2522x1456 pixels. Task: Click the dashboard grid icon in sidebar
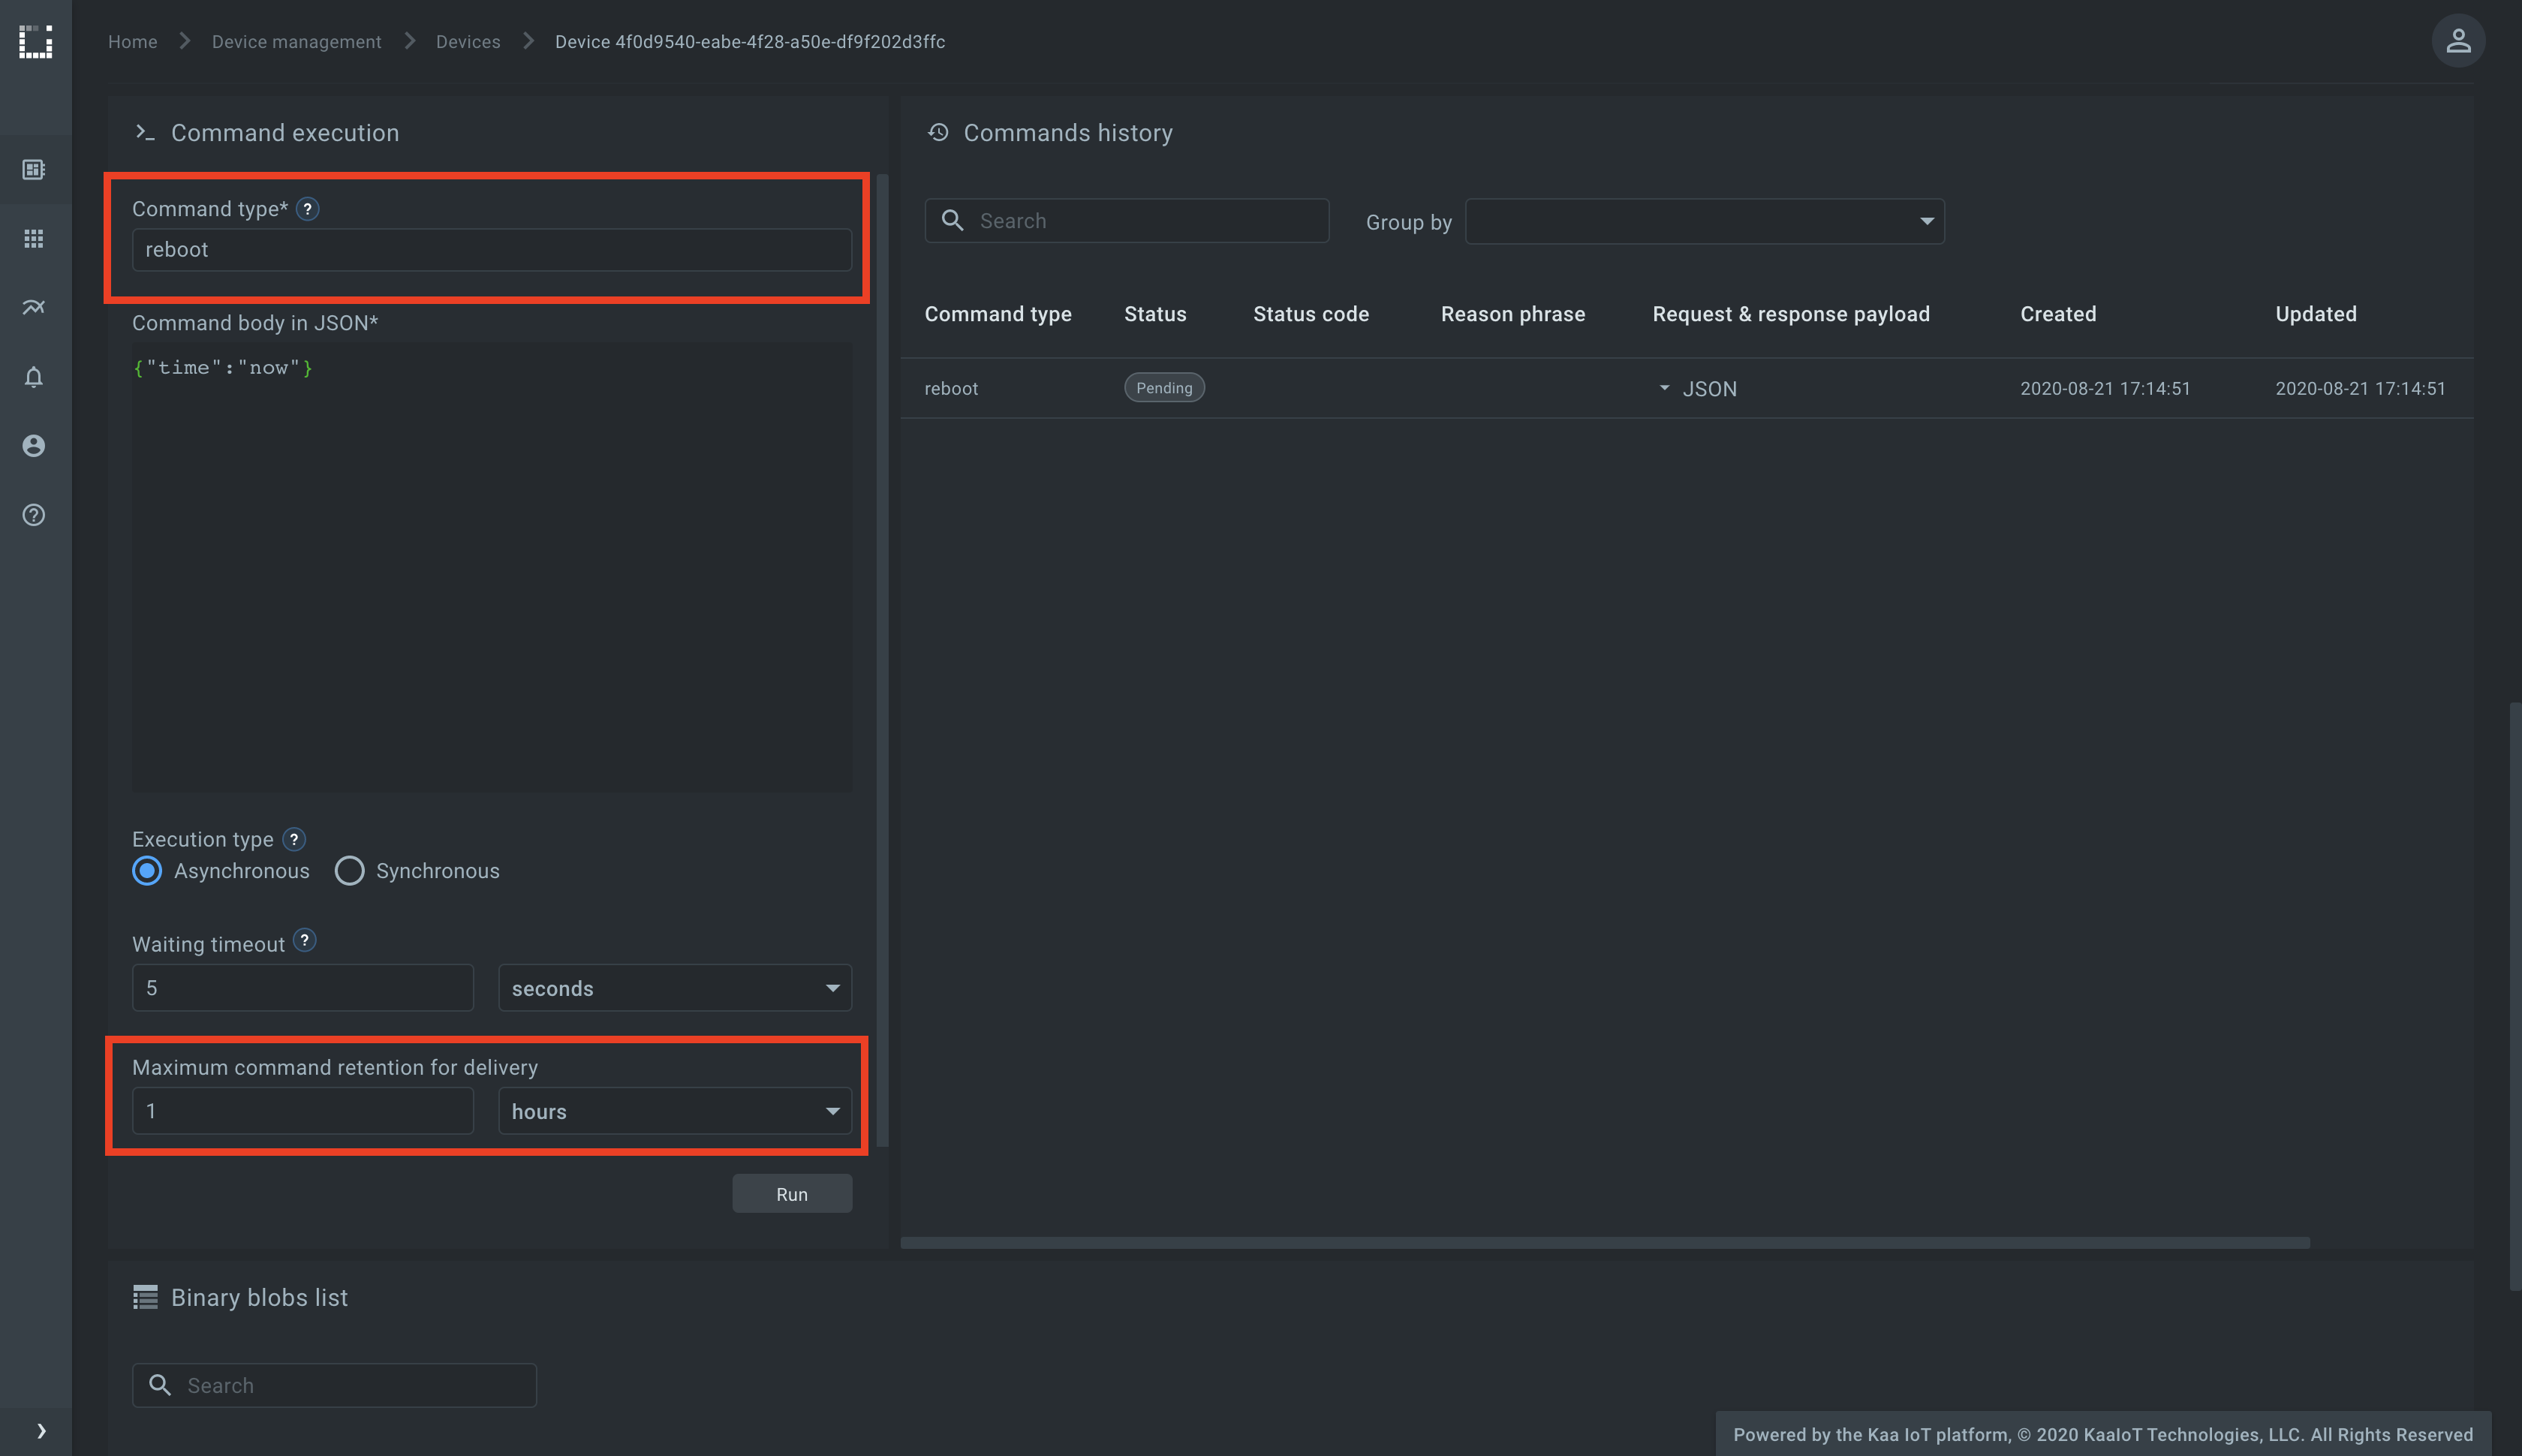(x=33, y=237)
